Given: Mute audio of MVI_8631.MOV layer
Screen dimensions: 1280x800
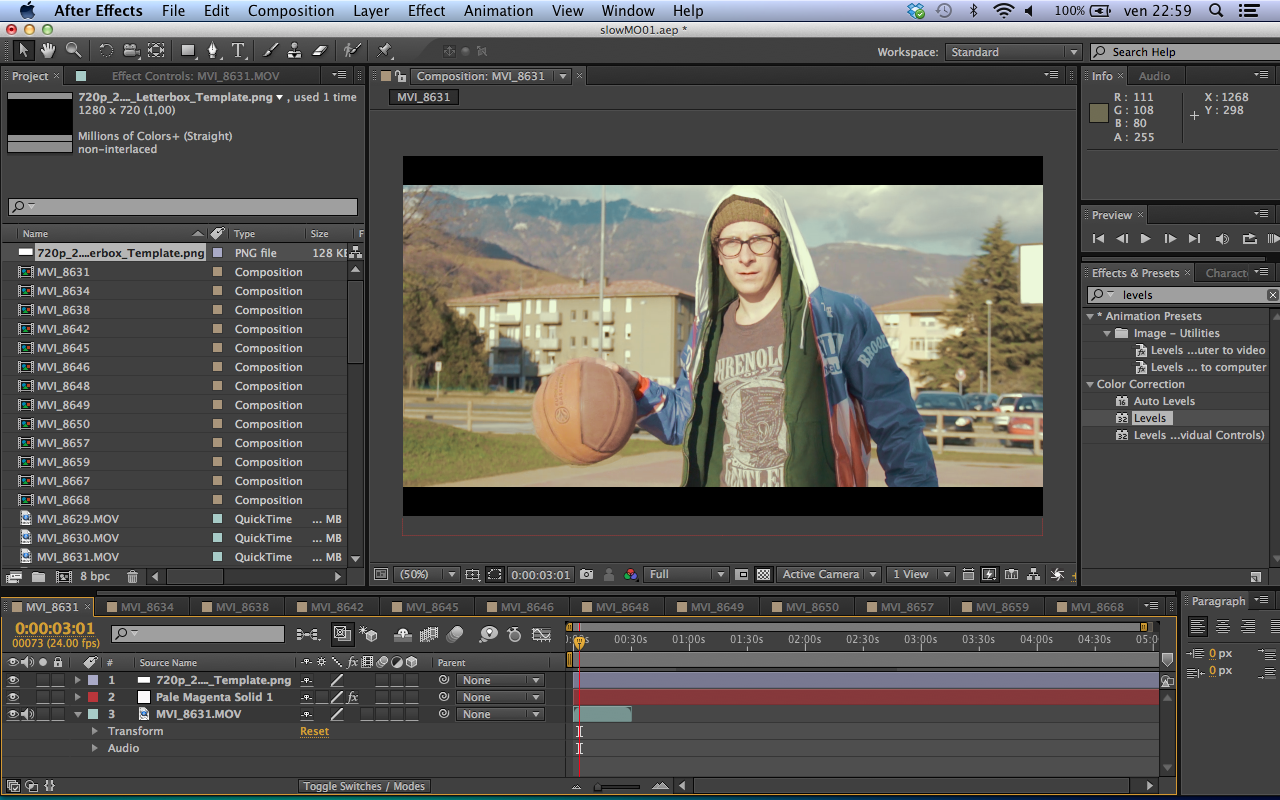Looking at the screenshot, I should [27, 714].
